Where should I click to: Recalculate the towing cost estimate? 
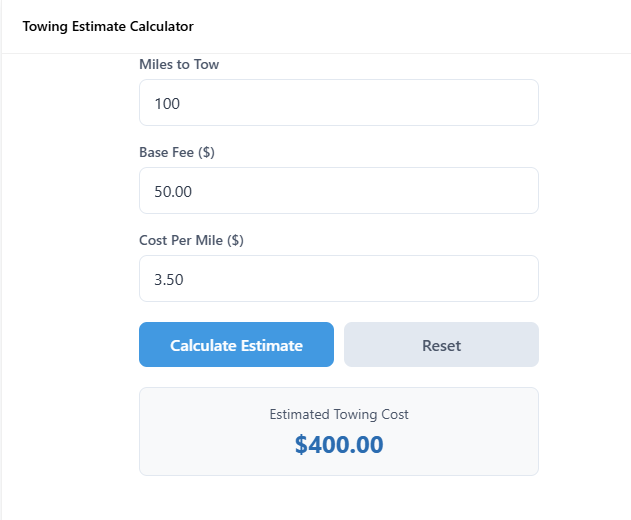[236, 345]
